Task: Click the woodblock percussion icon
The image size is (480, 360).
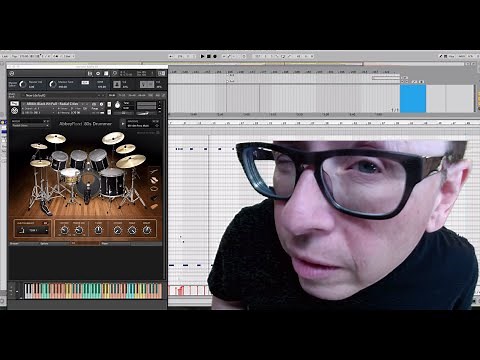Action: point(154,206)
